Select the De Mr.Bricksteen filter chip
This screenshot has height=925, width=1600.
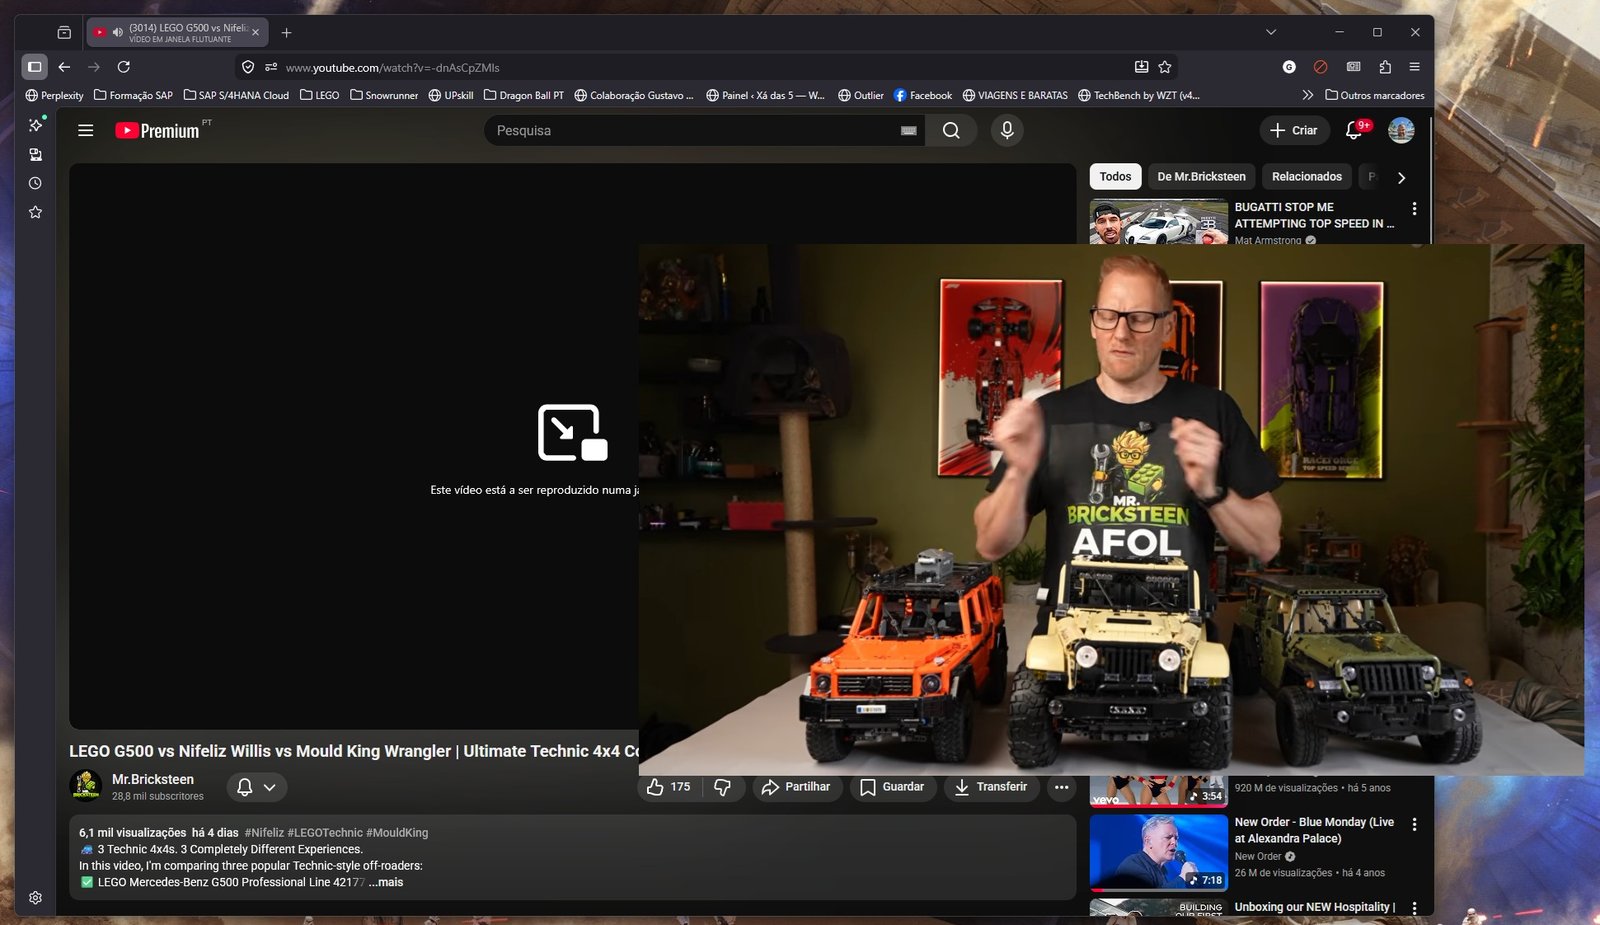click(1201, 177)
